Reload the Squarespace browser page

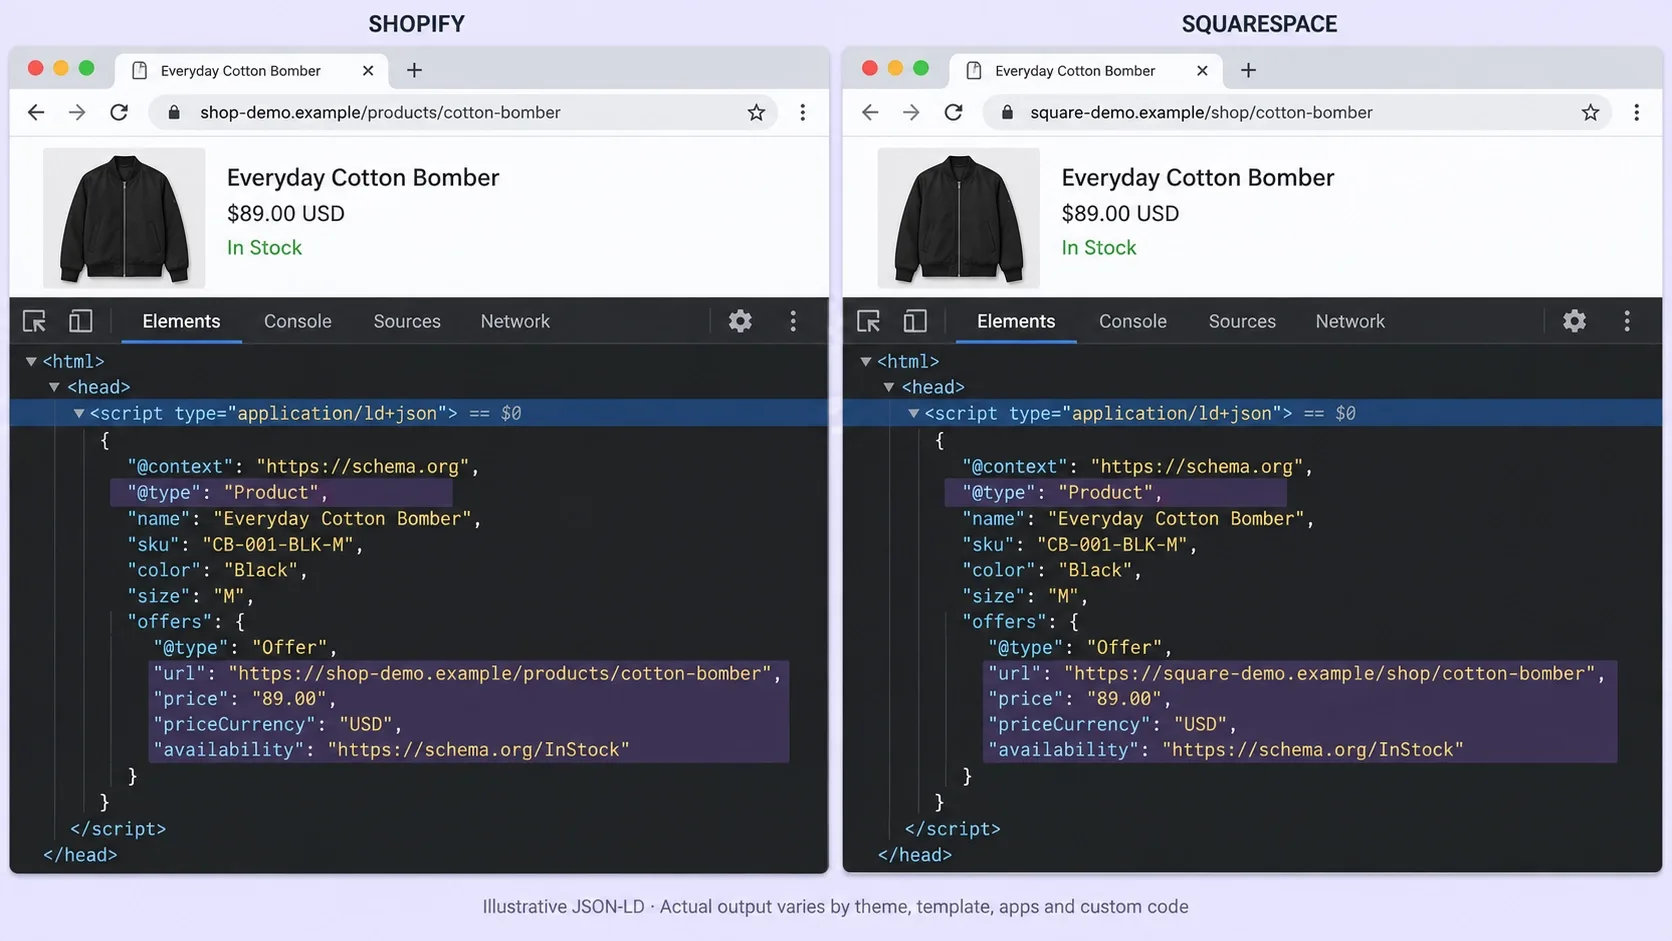pyautogui.click(x=953, y=112)
